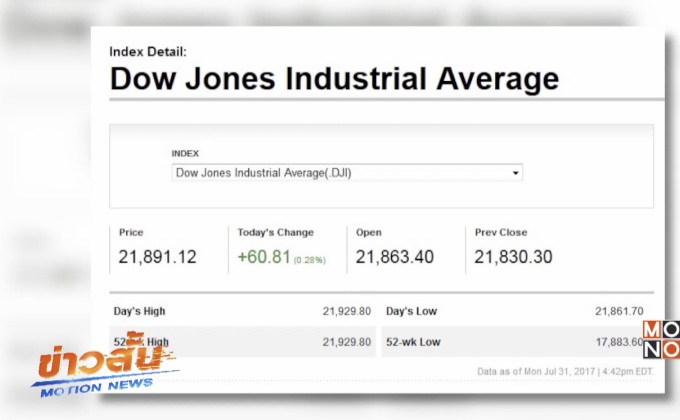Select the Prev Close value 21,830.30
The width and height of the screenshot is (680, 420).
tap(513, 257)
